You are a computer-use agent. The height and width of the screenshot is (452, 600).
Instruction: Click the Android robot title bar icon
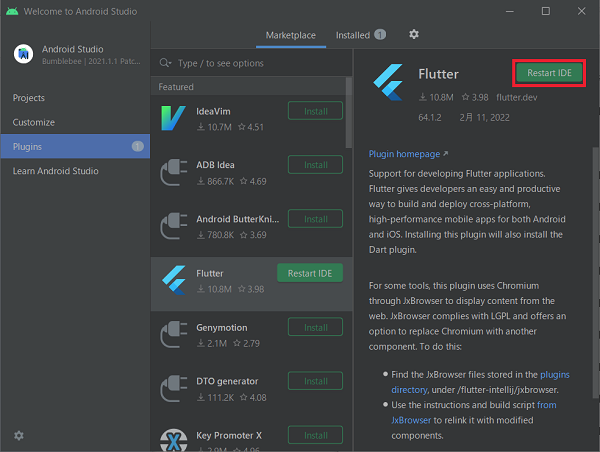(12, 11)
